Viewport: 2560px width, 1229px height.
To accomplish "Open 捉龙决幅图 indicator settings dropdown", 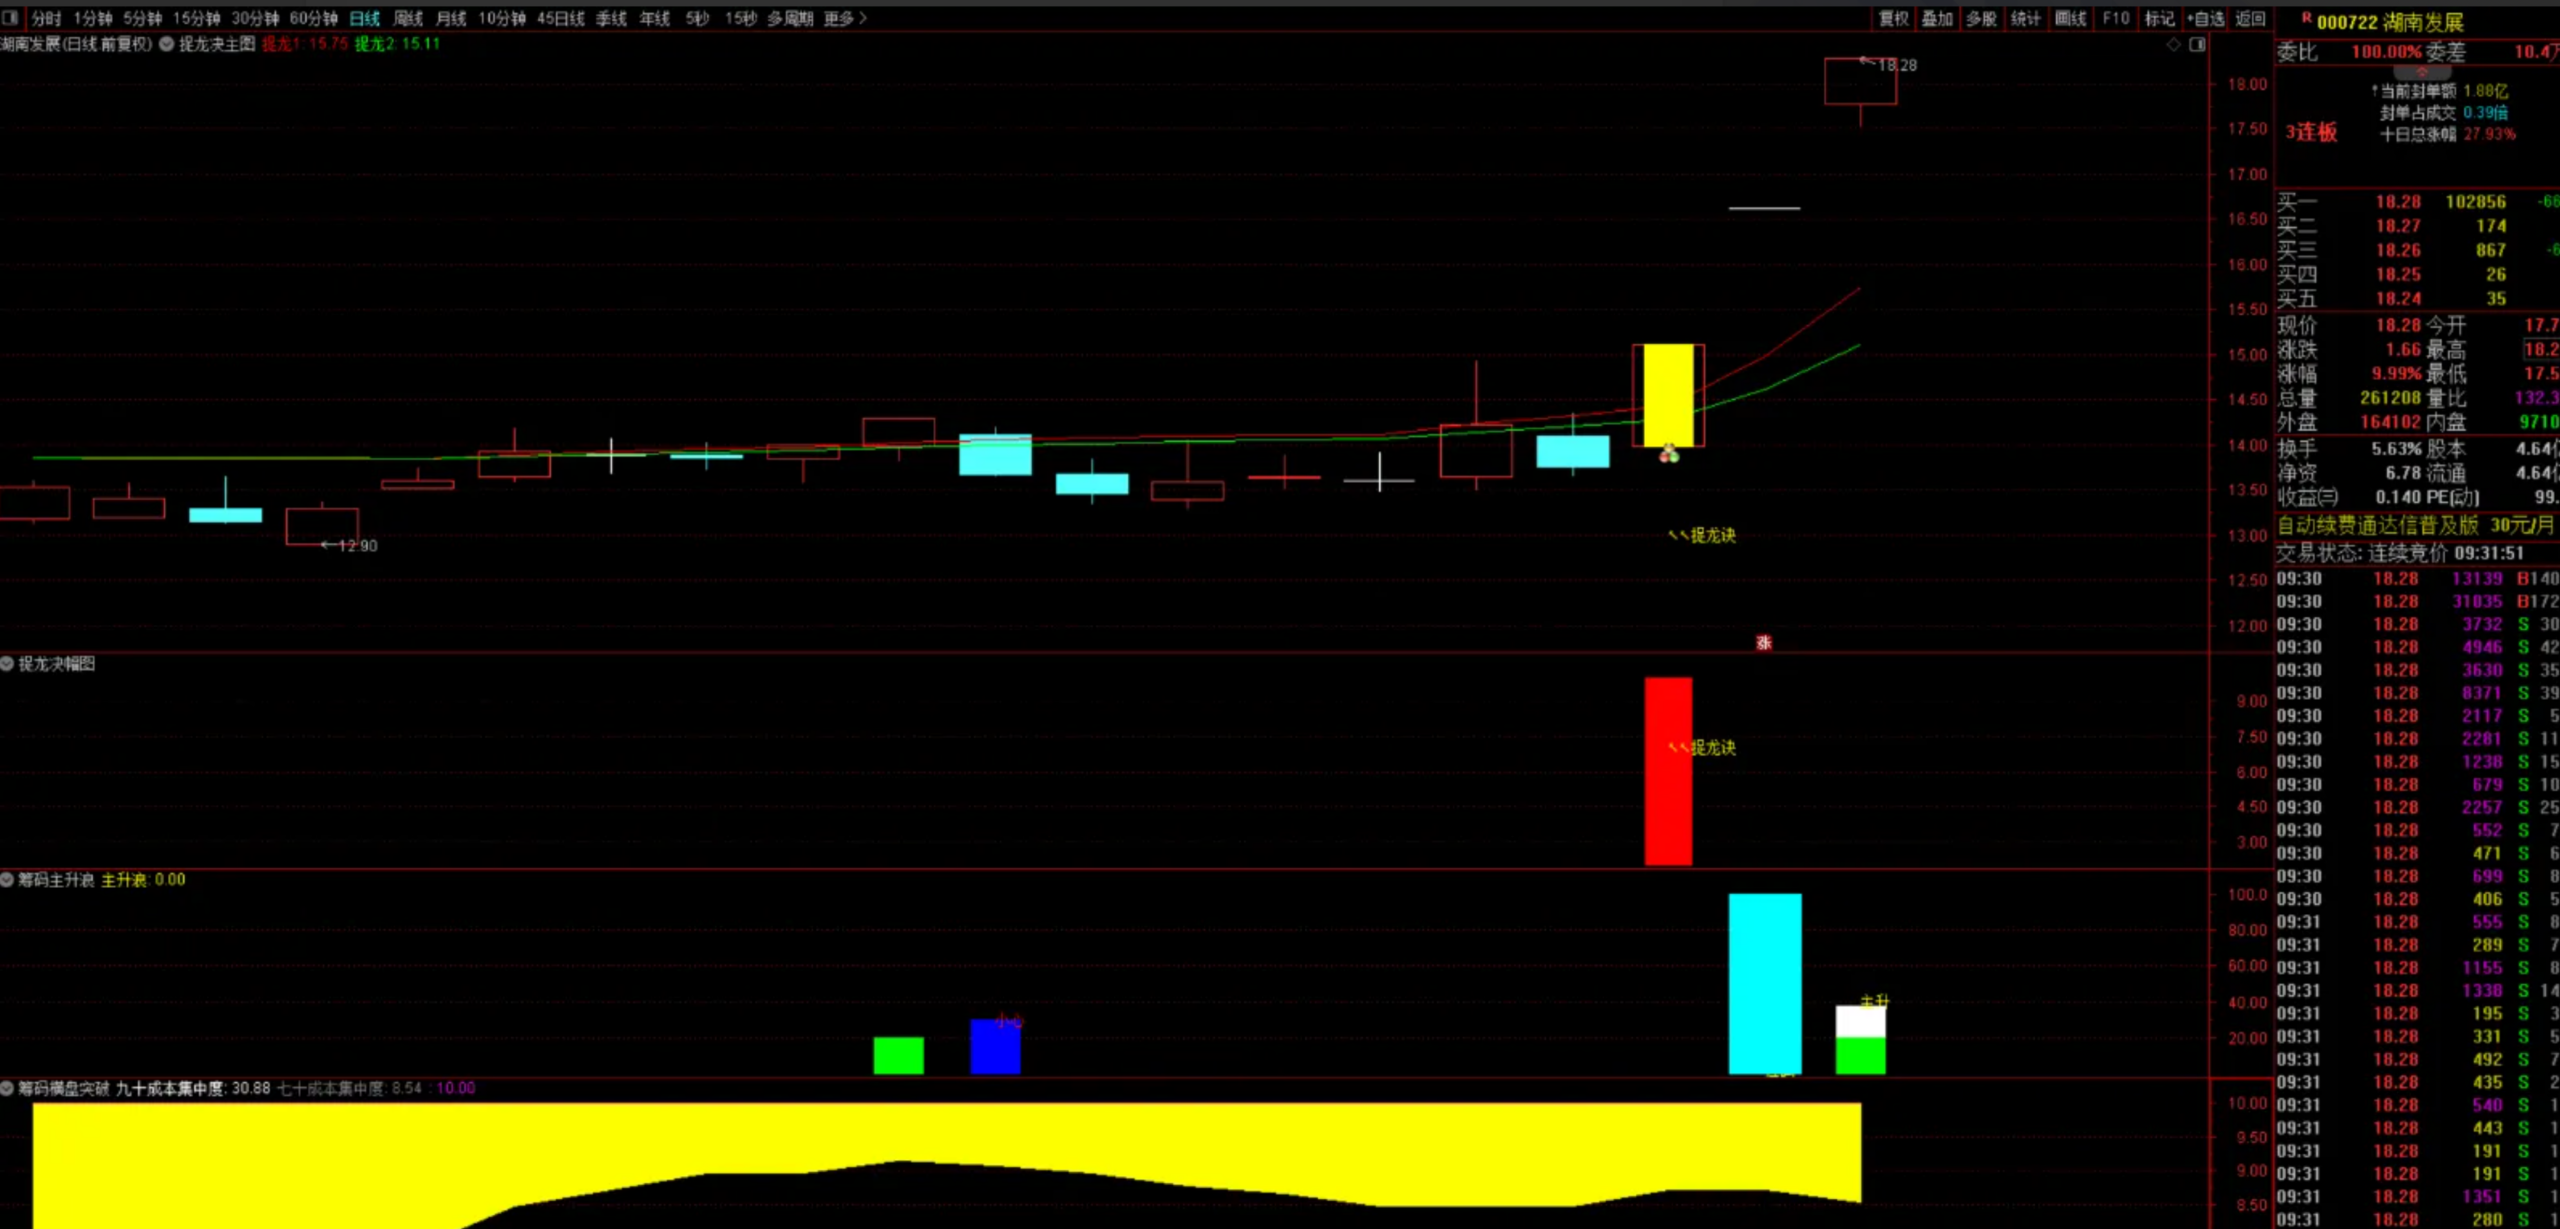I will (7, 664).
